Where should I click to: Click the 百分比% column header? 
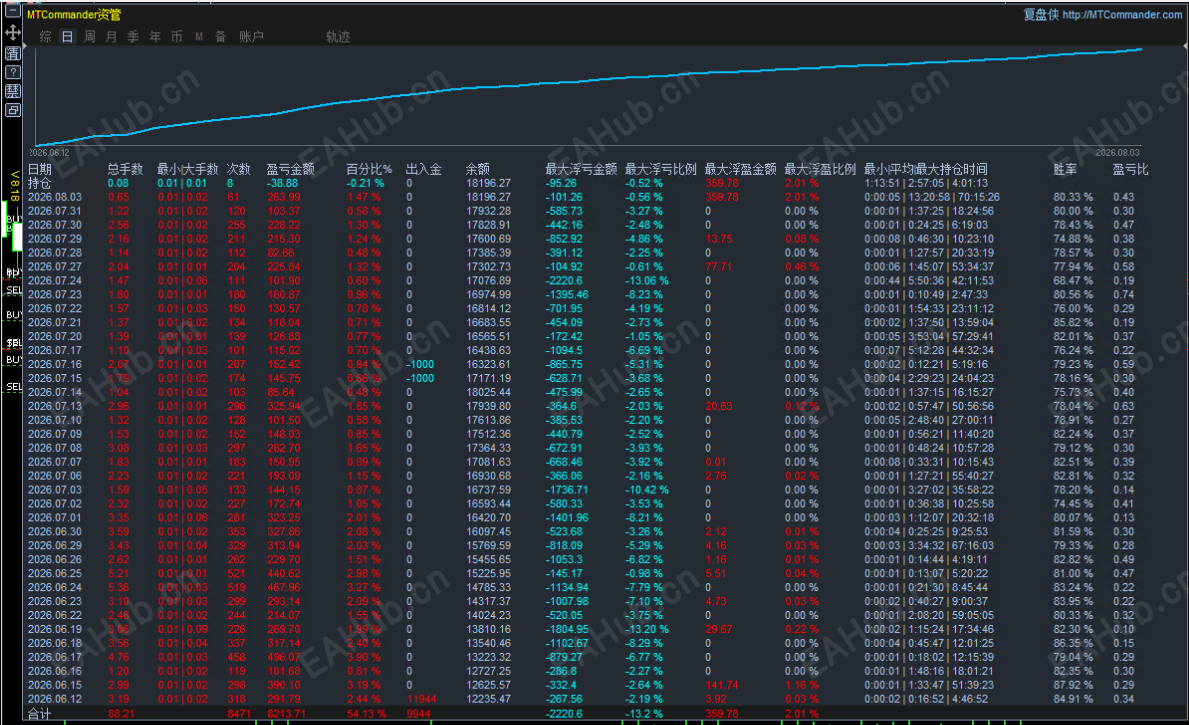tap(369, 169)
